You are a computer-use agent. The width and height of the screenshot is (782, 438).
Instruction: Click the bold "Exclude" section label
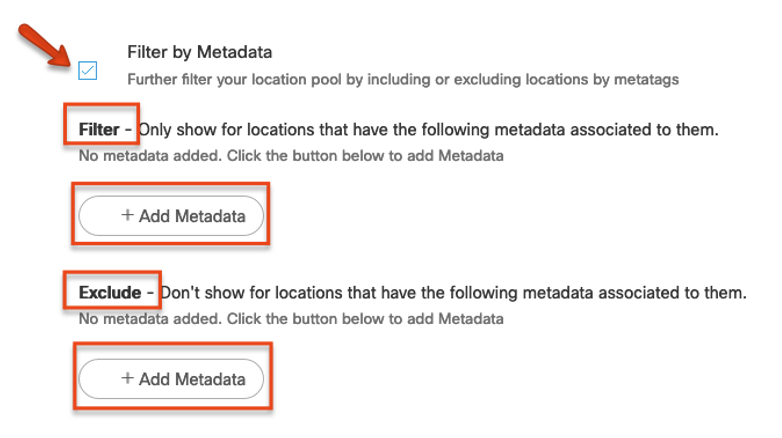(x=110, y=293)
